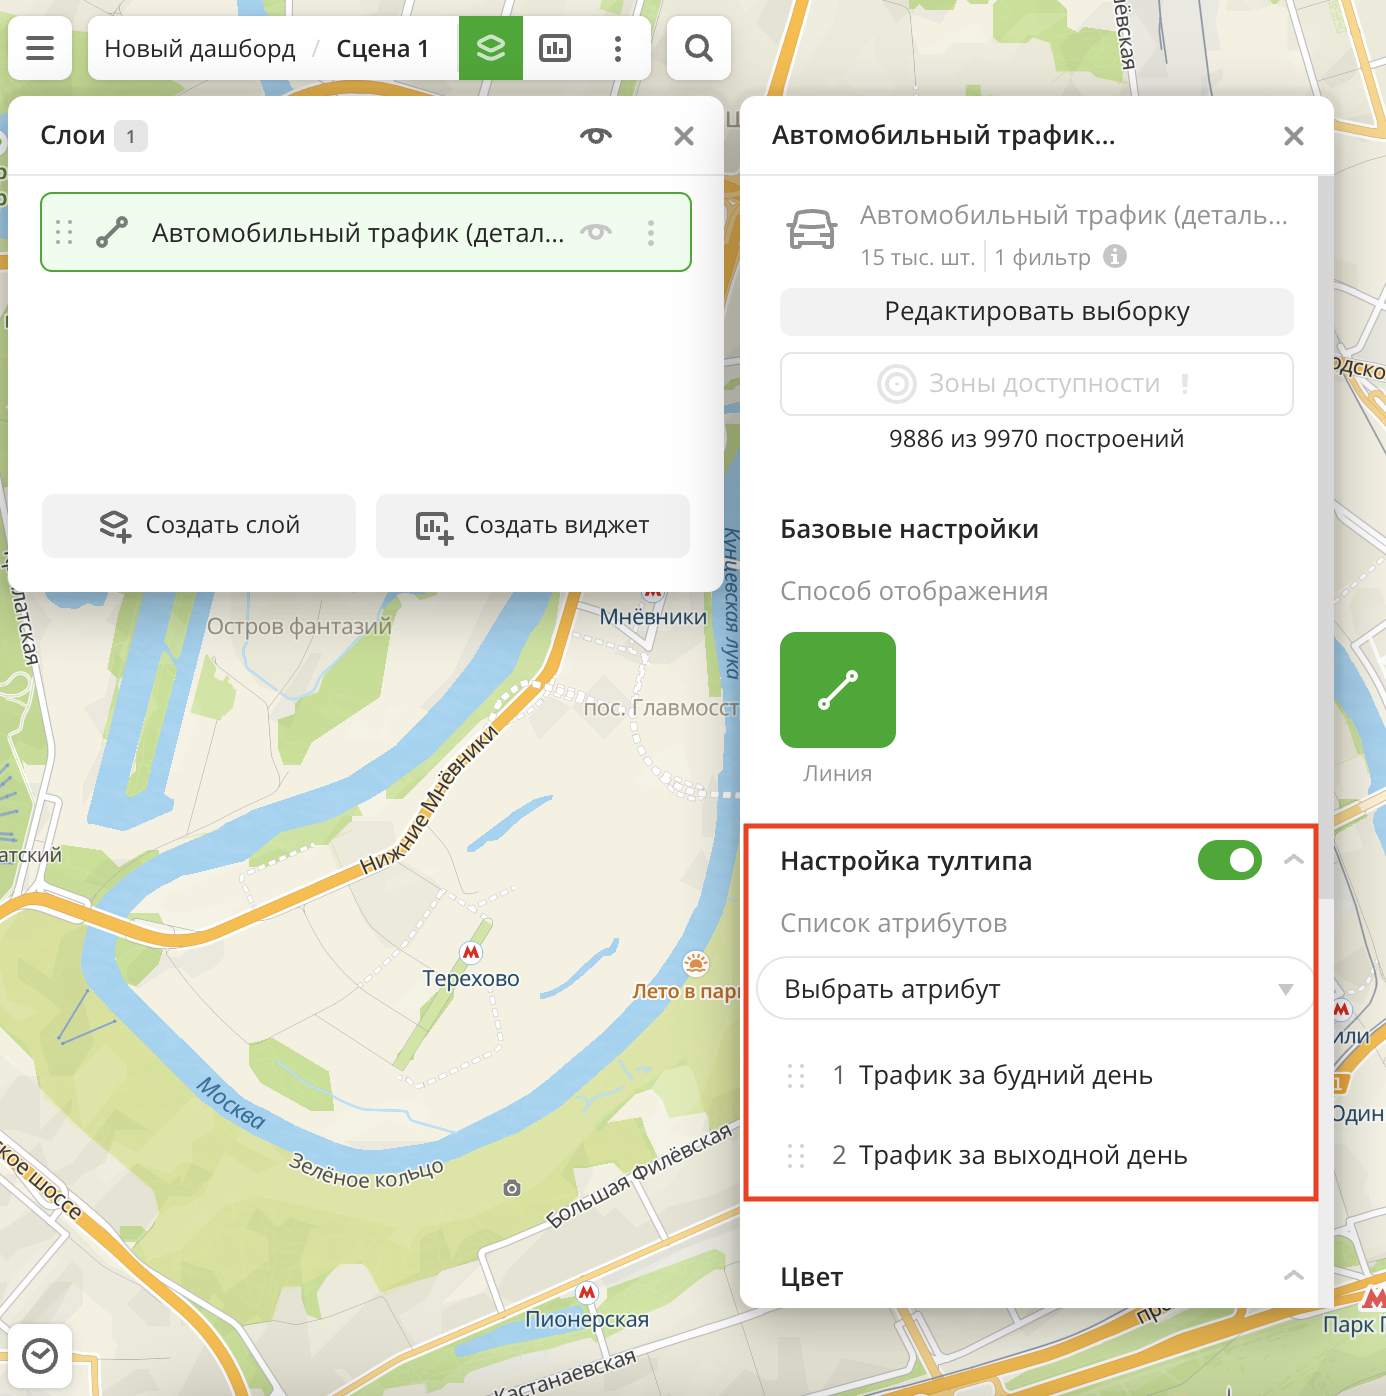
Task: Go to Новый дашборд breadcrumb
Action: click(200, 49)
